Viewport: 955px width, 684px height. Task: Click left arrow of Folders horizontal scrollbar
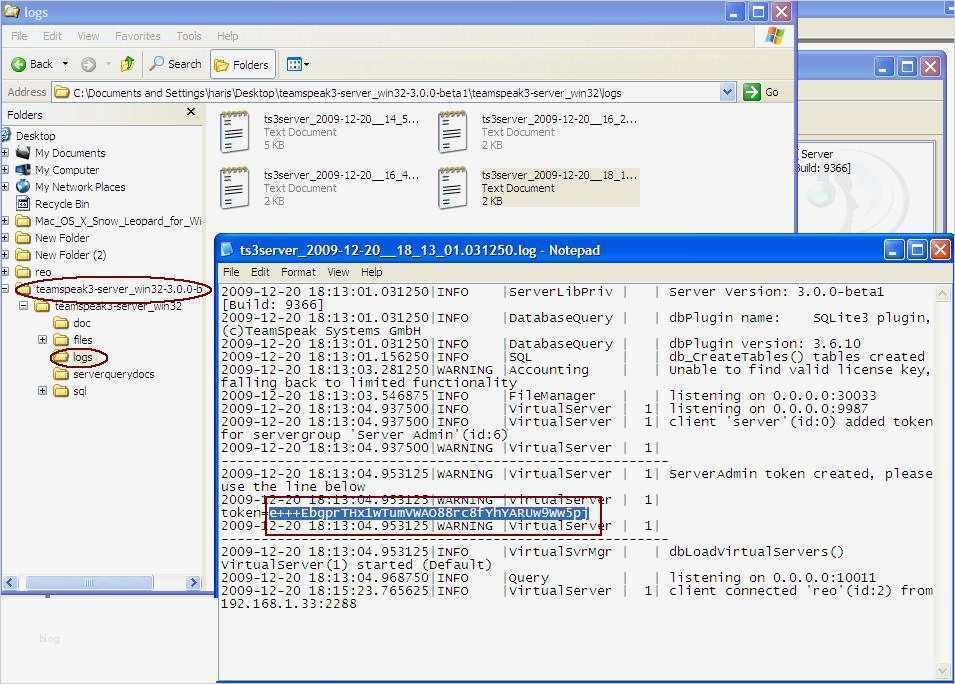tap(10, 582)
